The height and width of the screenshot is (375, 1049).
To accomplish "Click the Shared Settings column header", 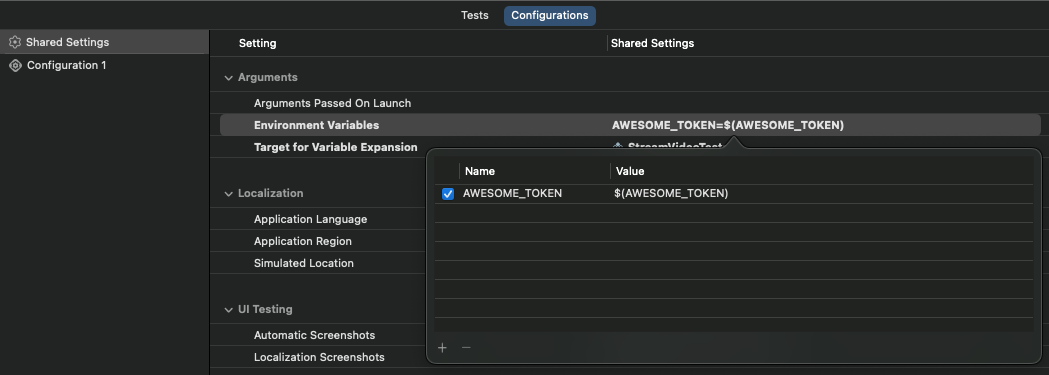I will tap(652, 43).
